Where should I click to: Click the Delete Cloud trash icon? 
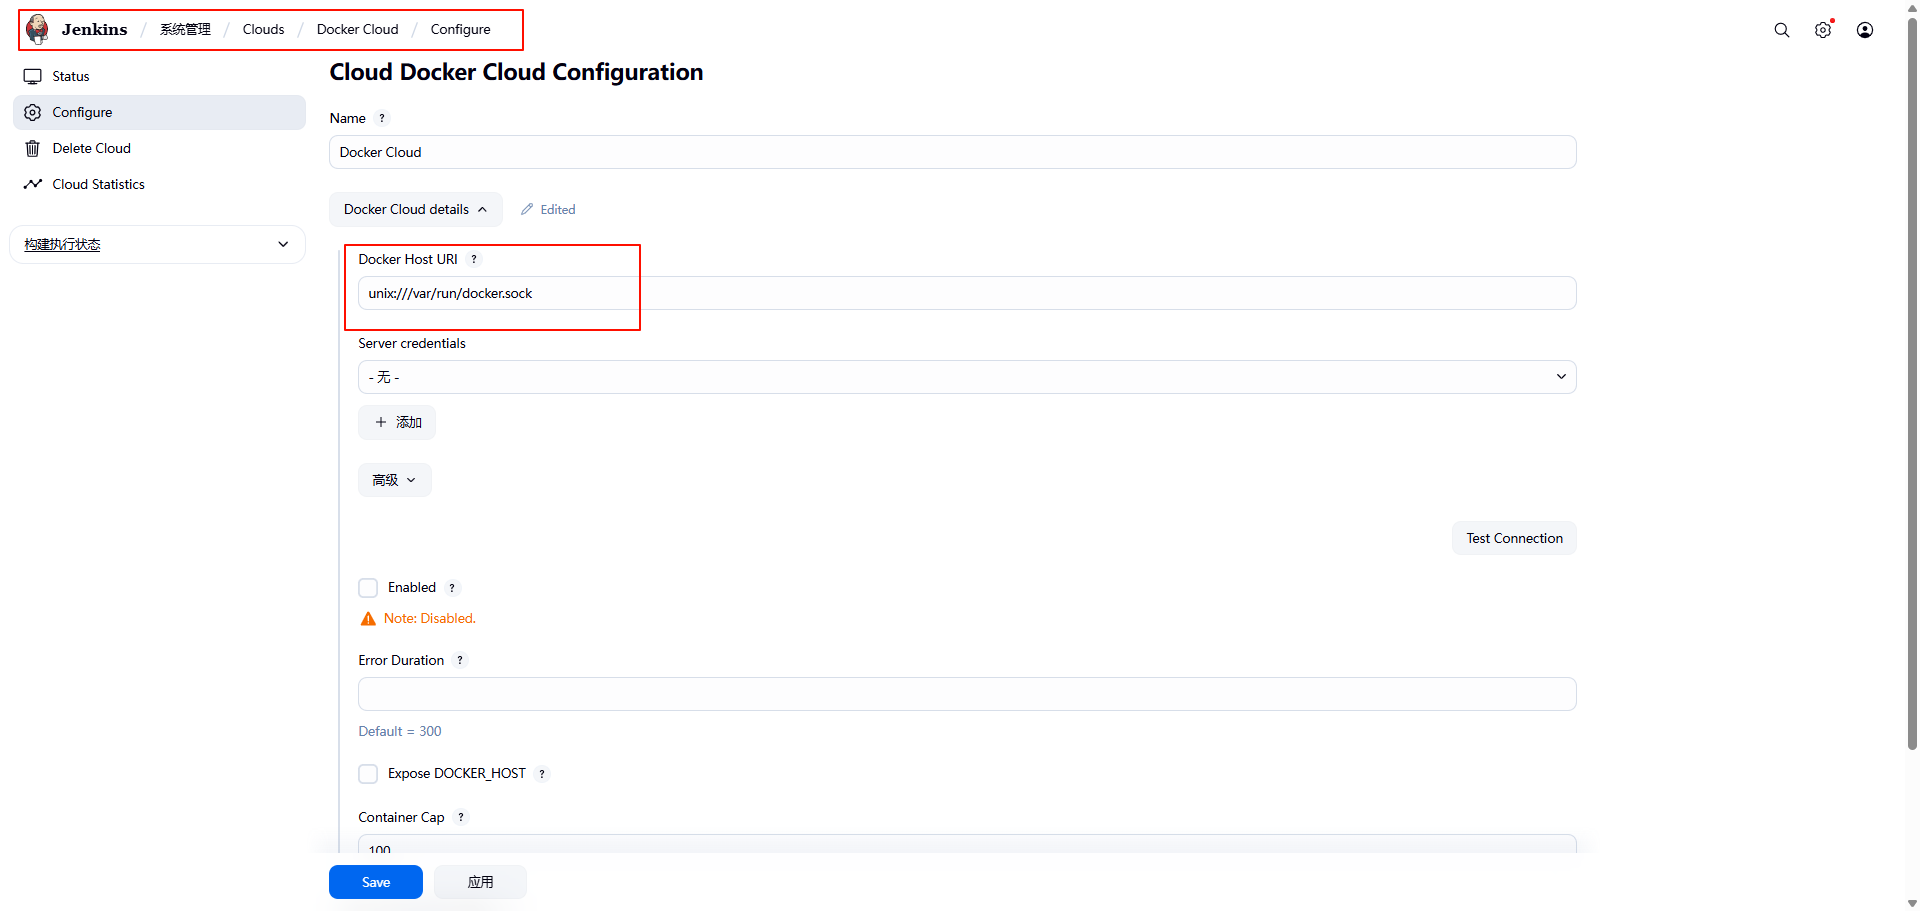tap(33, 148)
